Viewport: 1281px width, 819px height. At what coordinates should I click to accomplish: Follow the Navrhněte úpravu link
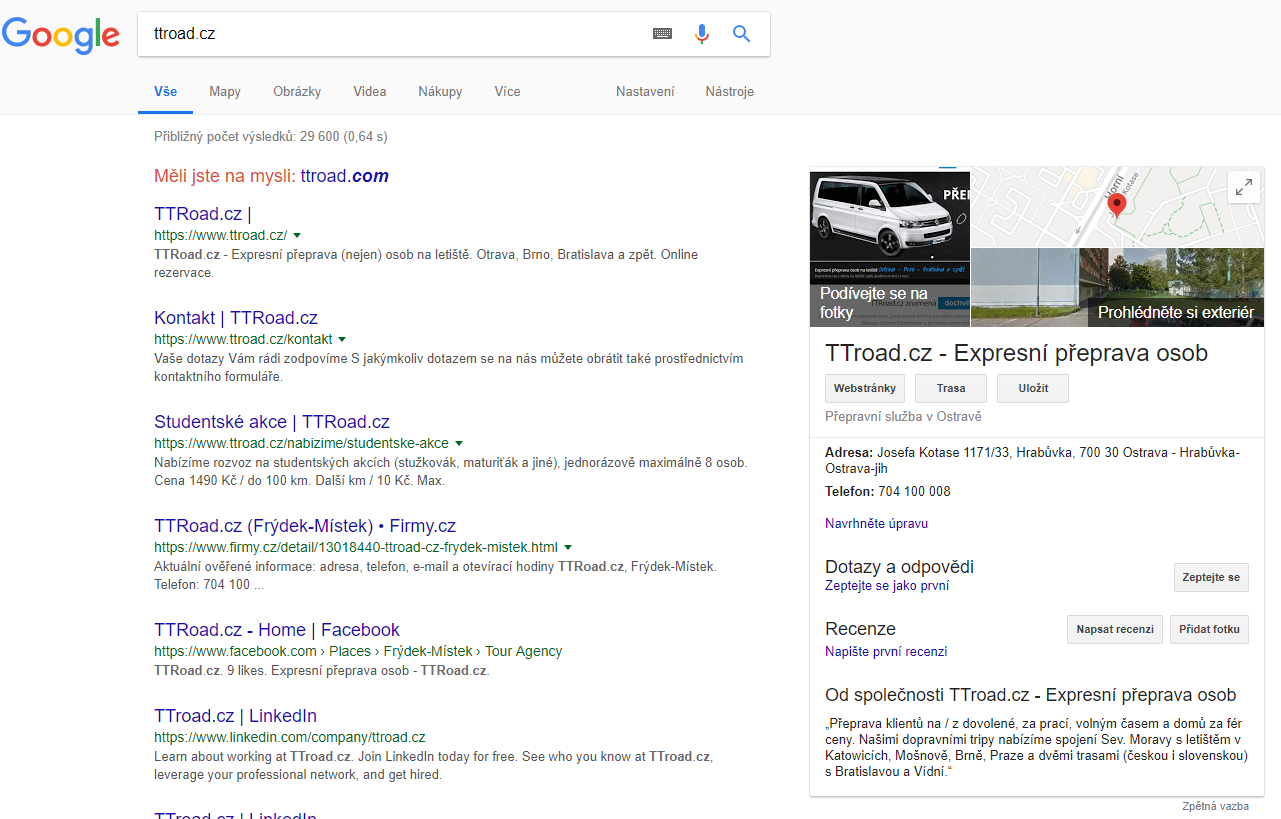(x=876, y=523)
